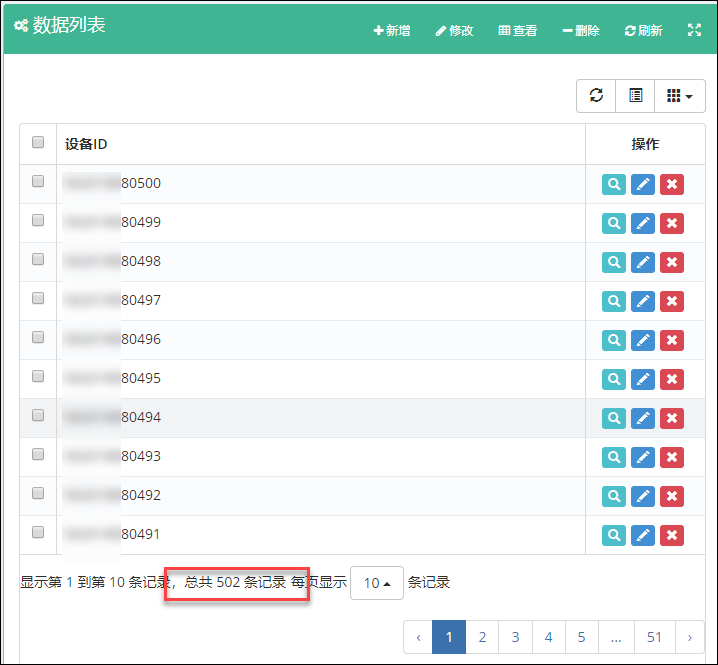The width and height of the screenshot is (718, 665).
Task: Go to previous page with left chevron
Action: (x=418, y=637)
